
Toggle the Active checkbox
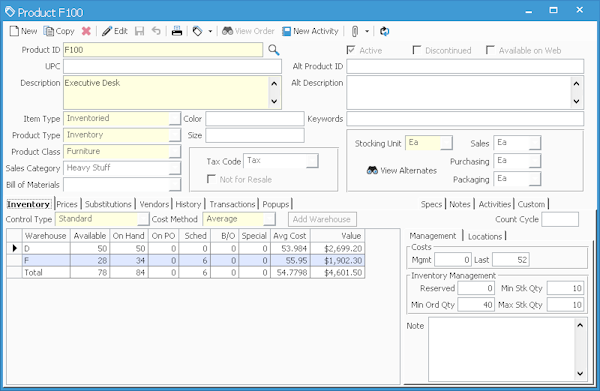click(351, 50)
